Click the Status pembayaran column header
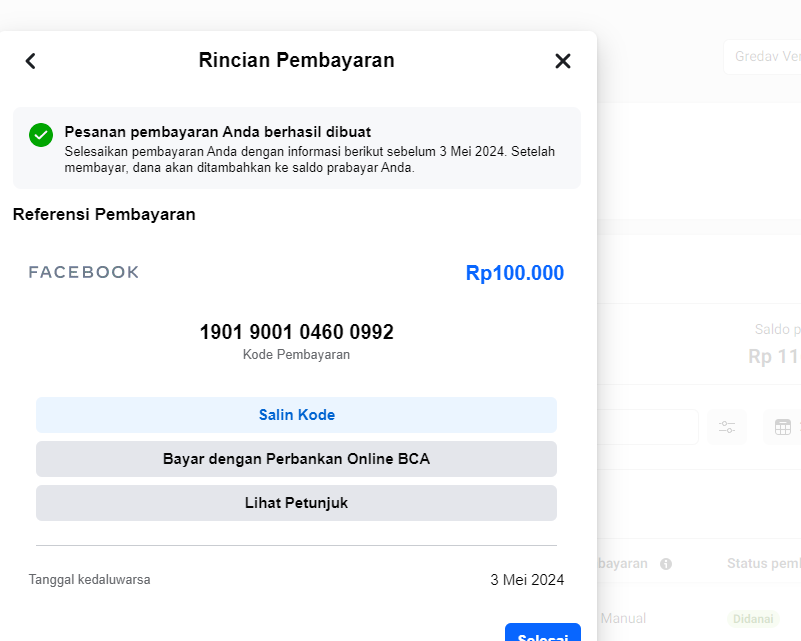The width and height of the screenshot is (801, 641). pos(763,564)
